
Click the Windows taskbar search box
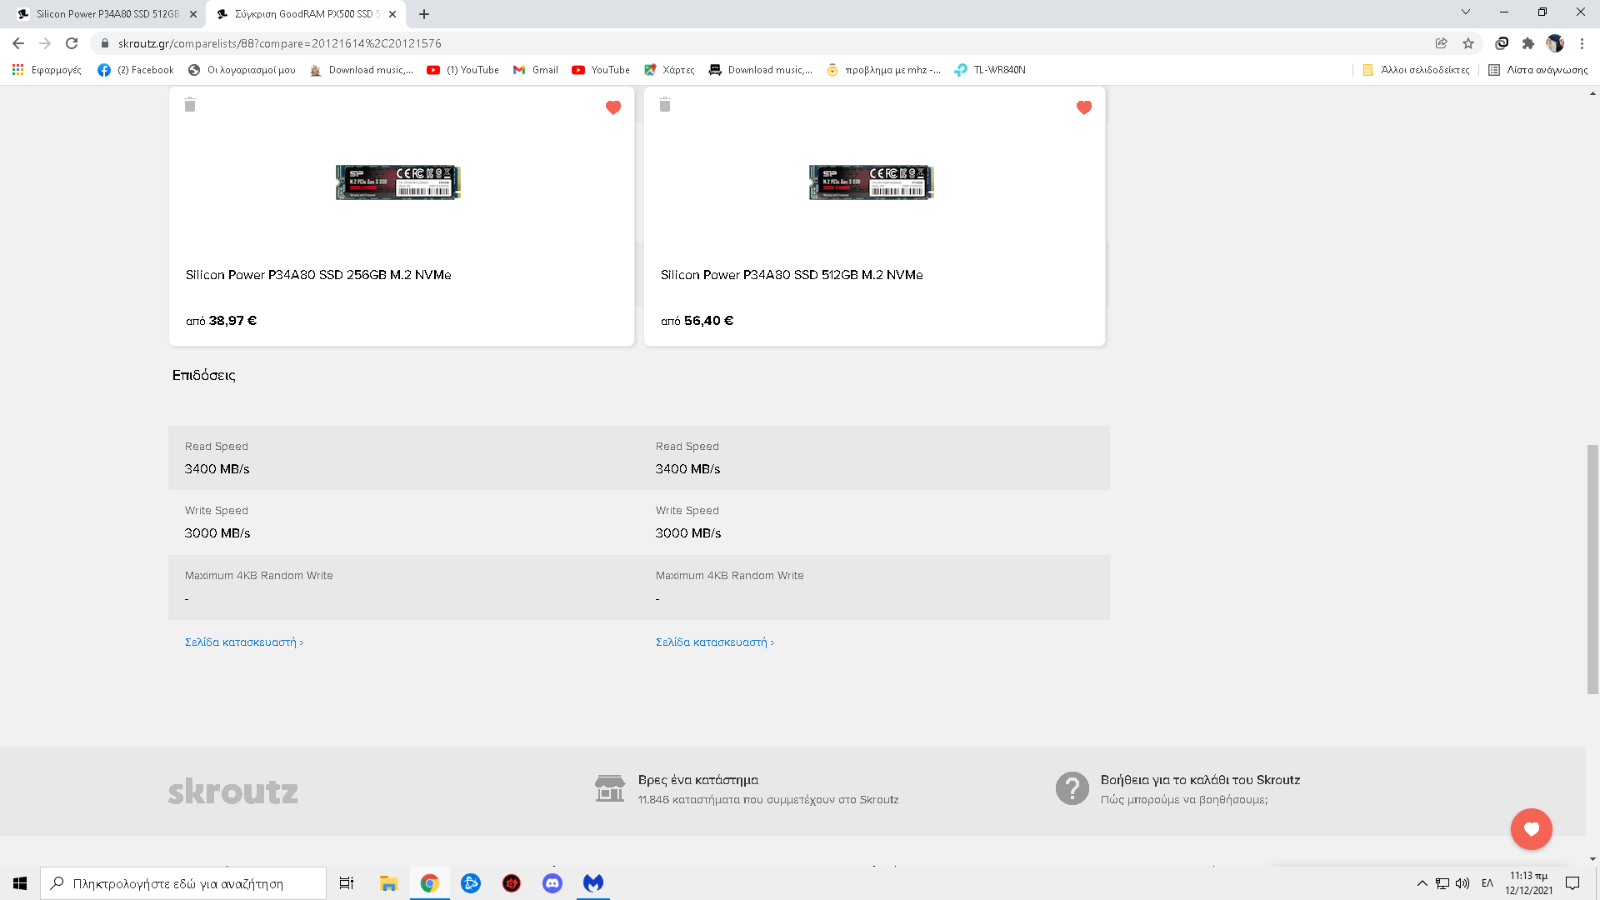183,883
